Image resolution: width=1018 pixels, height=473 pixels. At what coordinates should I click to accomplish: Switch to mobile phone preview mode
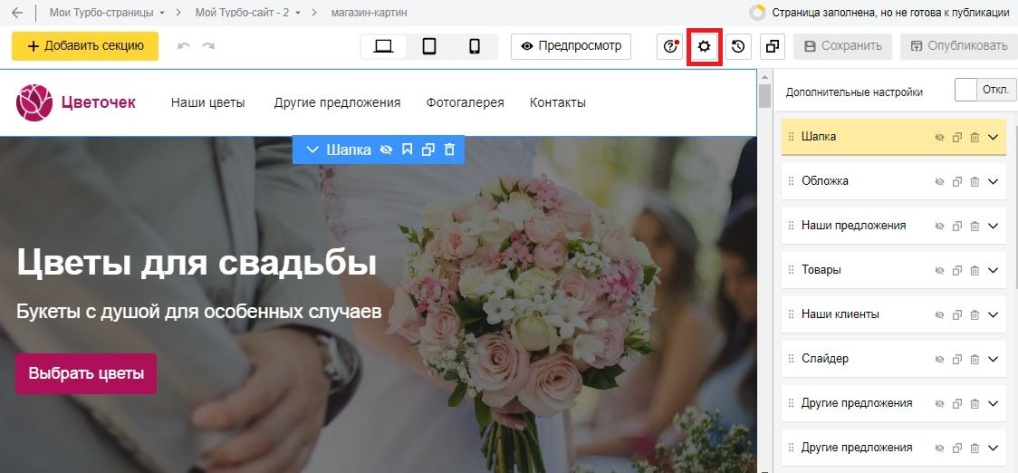click(x=474, y=46)
